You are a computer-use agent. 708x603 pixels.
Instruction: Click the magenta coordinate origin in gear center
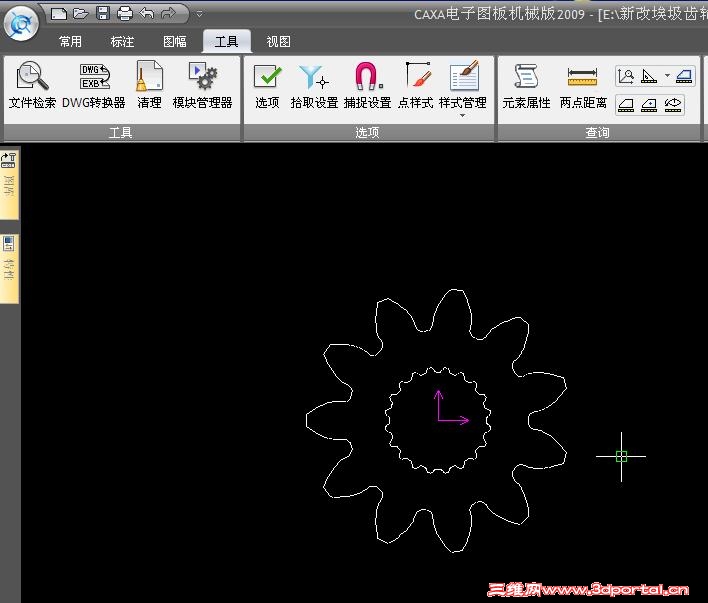click(438, 421)
